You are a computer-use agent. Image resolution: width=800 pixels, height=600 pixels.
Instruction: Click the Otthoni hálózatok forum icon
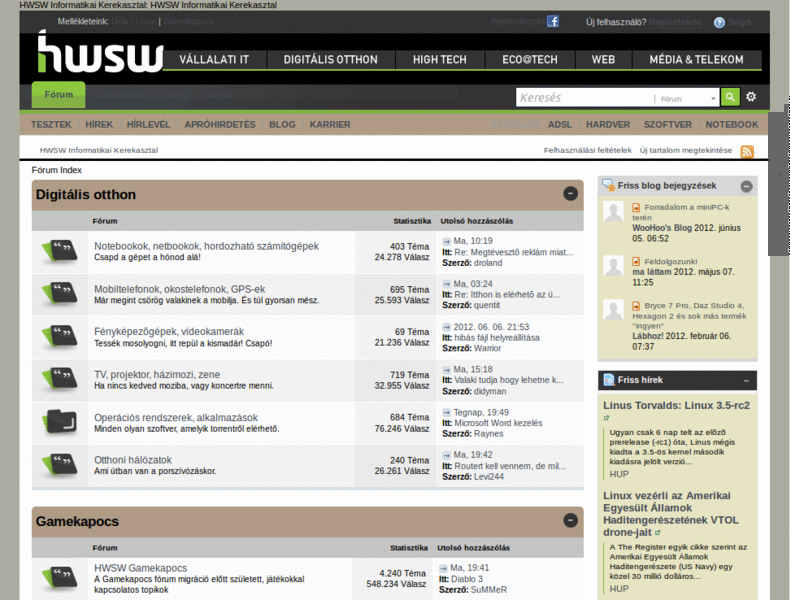[60, 465]
